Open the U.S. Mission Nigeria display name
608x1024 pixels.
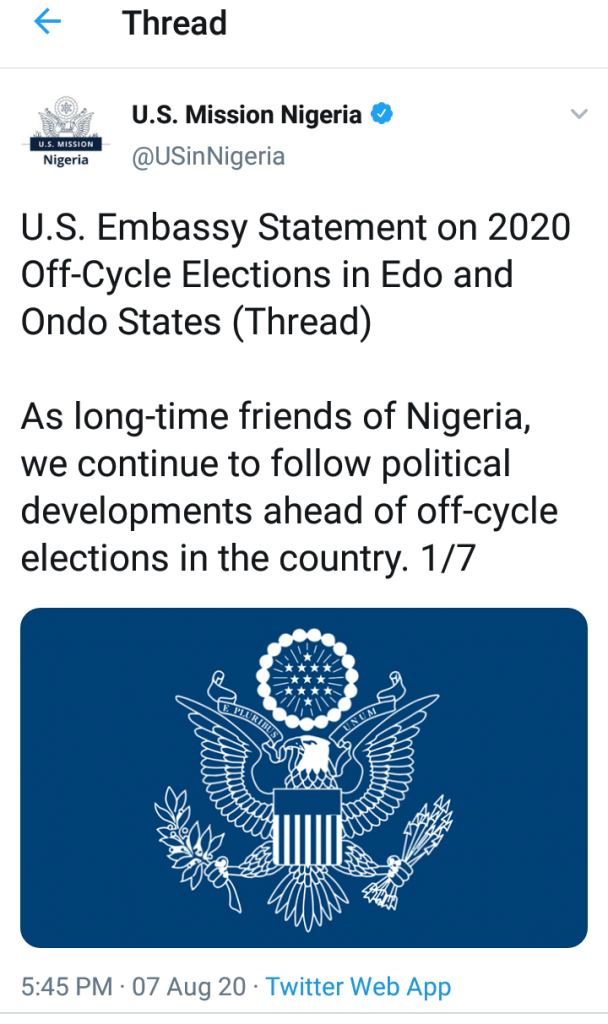point(246,115)
